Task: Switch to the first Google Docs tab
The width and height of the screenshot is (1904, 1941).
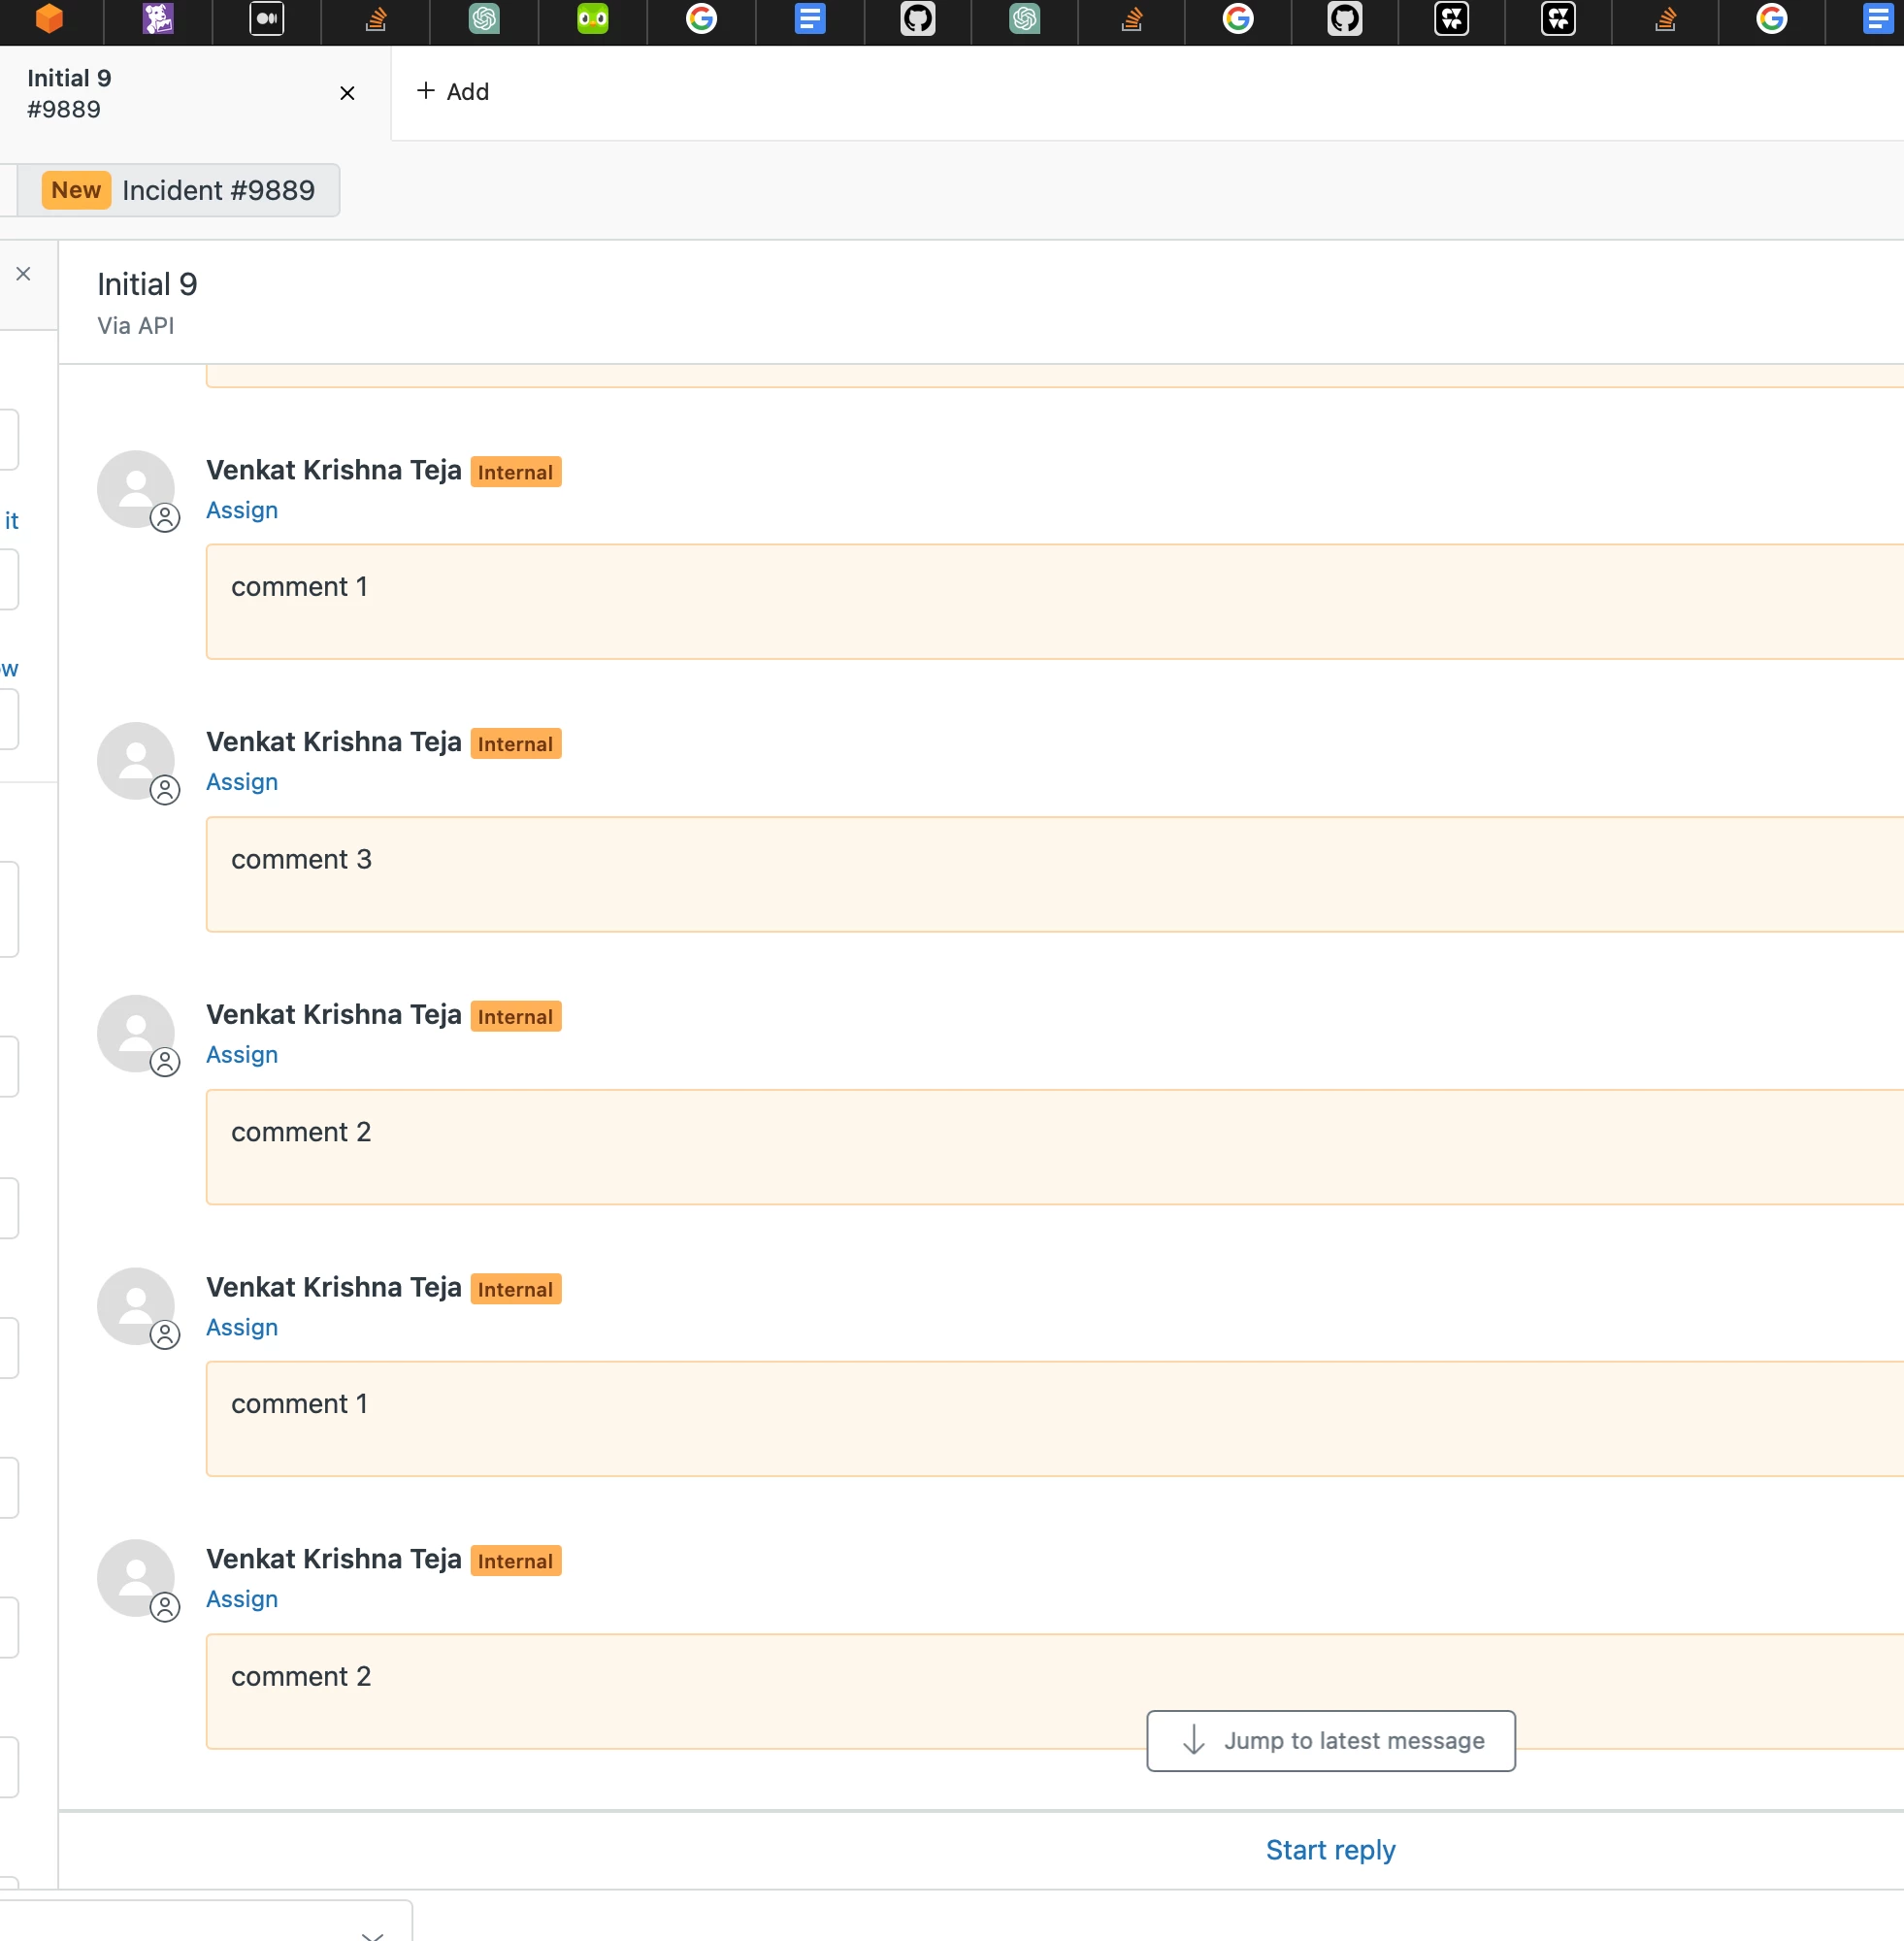Action: pyautogui.click(x=809, y=19)
